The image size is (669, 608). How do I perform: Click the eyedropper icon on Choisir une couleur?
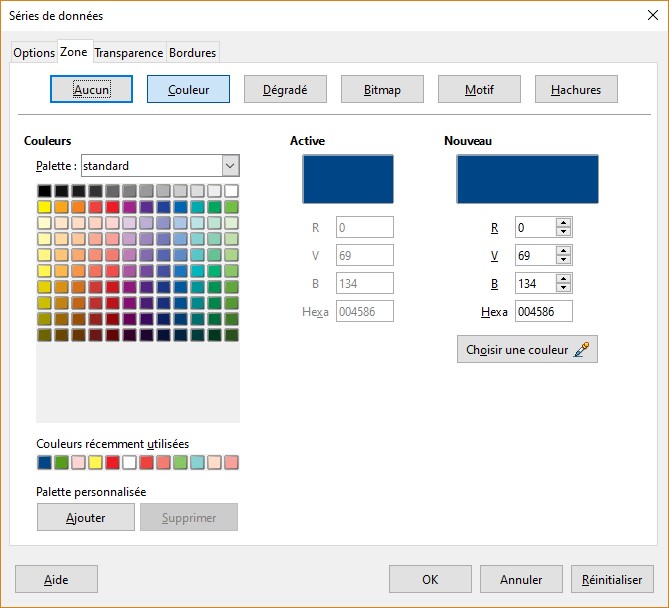coord(582,350)
